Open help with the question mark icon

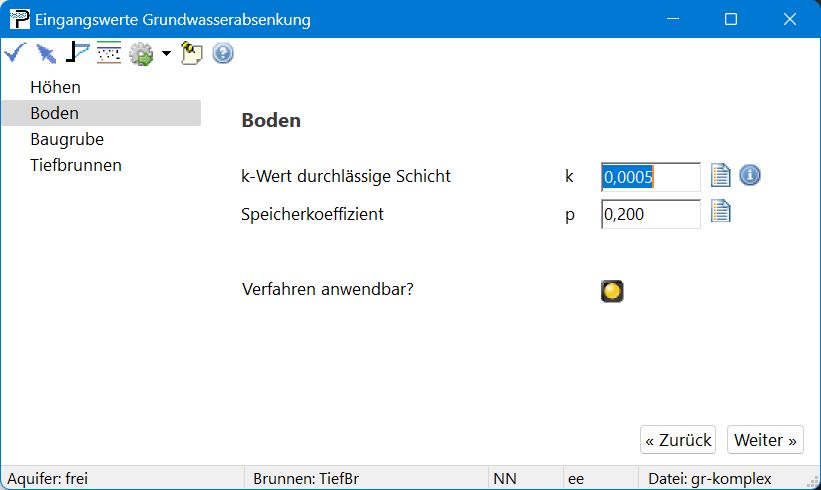223,53
